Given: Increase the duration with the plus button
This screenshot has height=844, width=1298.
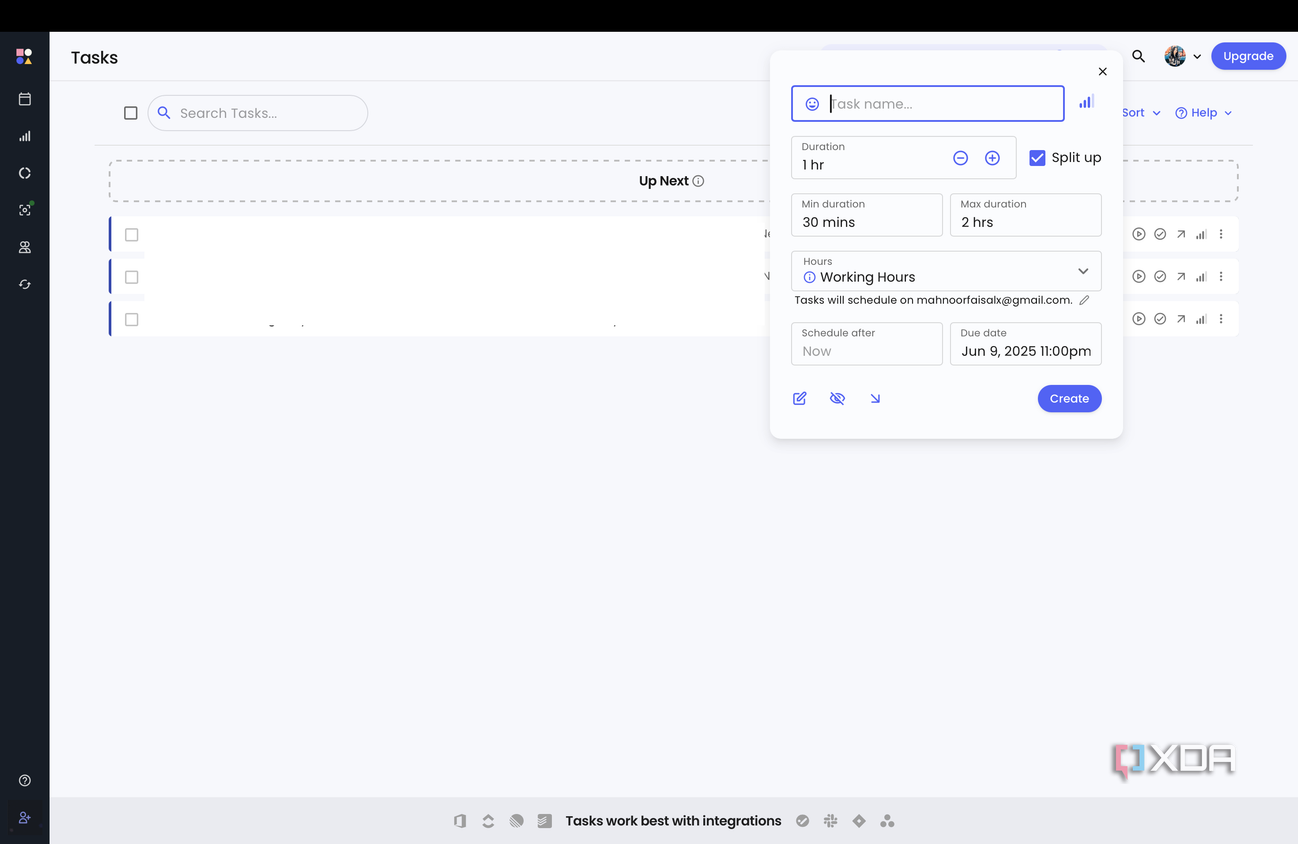Looking at the screenshot, I should point(992,158).
